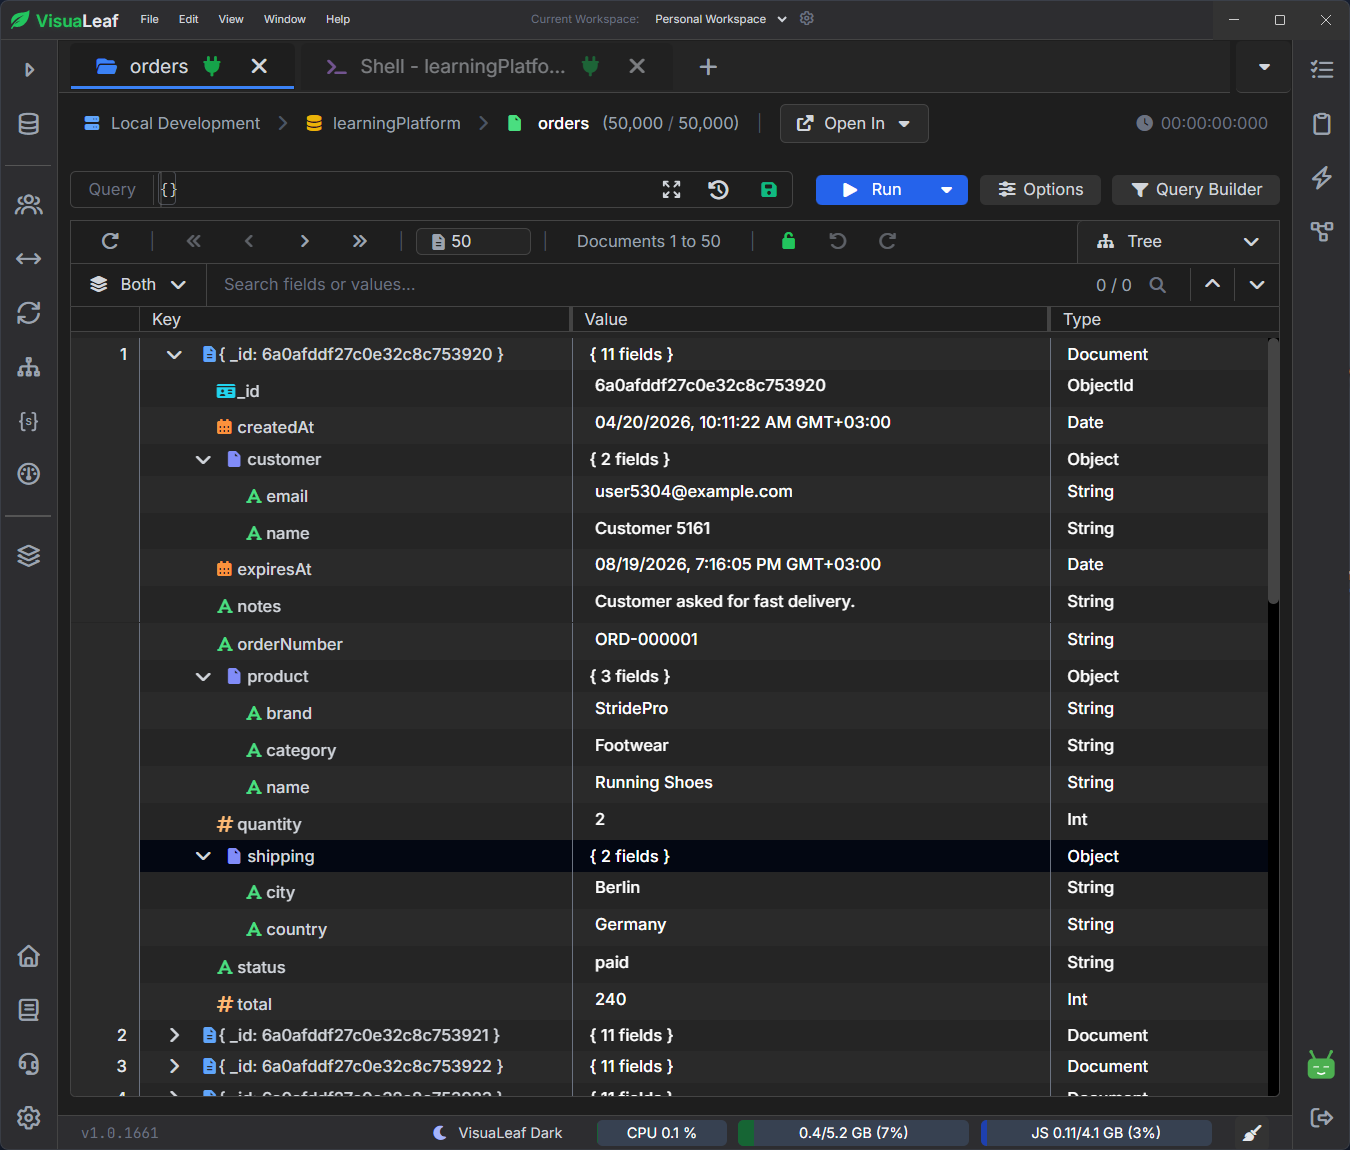Click the redo arrow in results toolbar
The width and height of the screenshot is (1350, 1150).
(887, 241)
